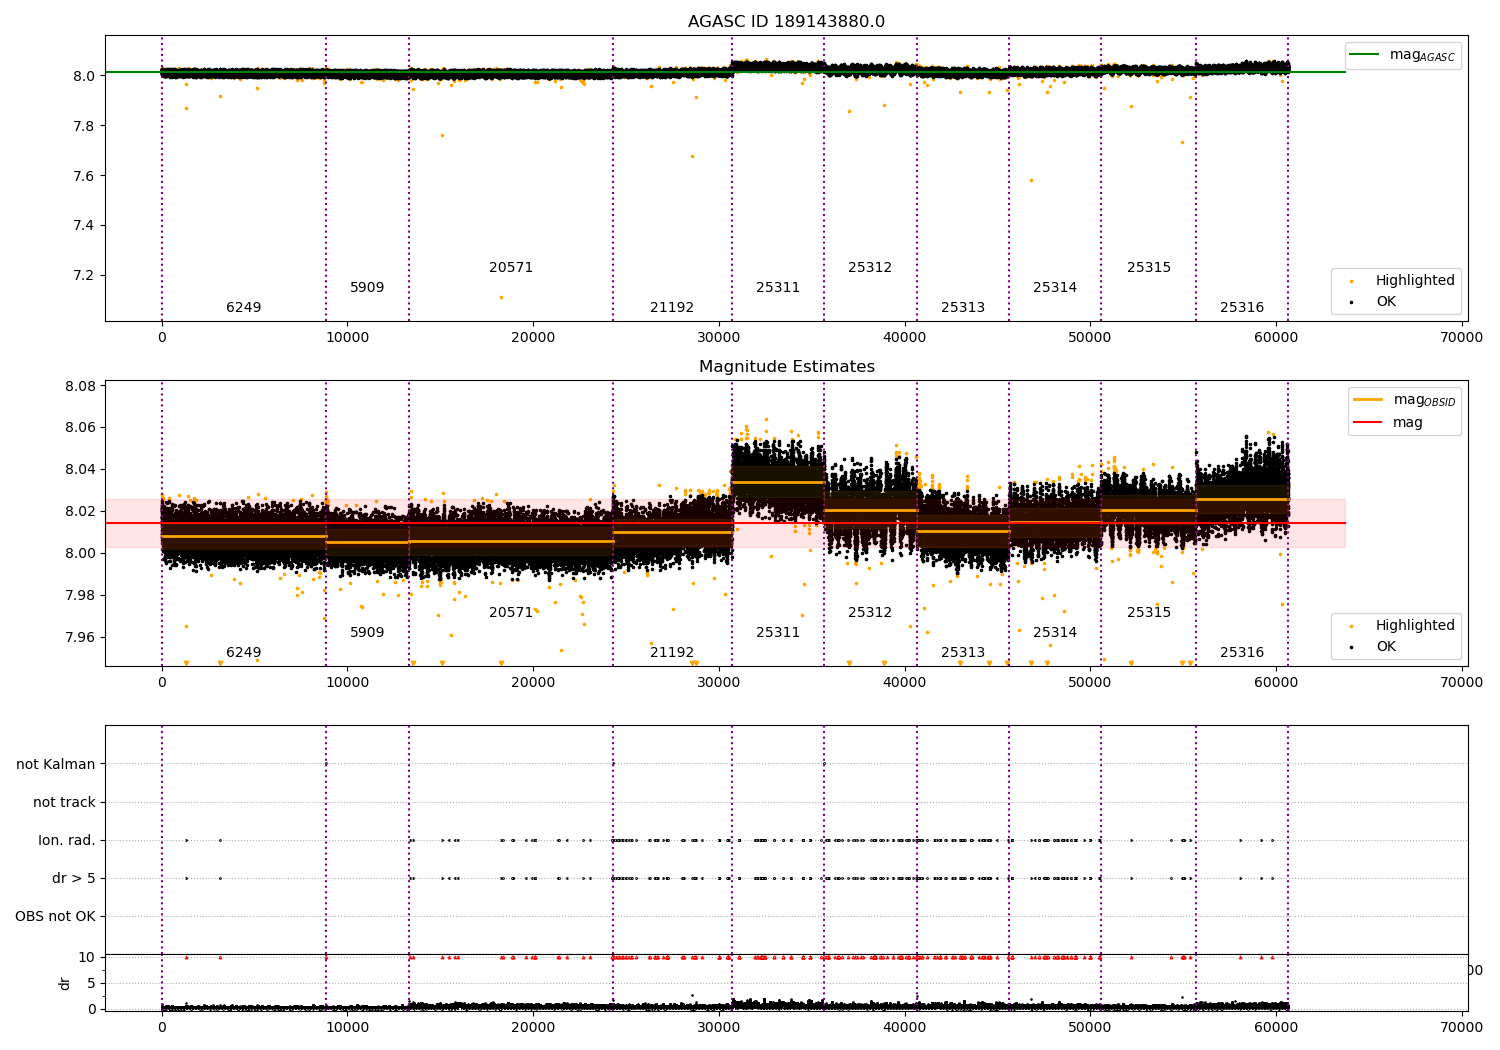Click obsid label 25312 in the top plot
The image size is (1500, 1050).
pyautogui.click(x=870, y=268)
